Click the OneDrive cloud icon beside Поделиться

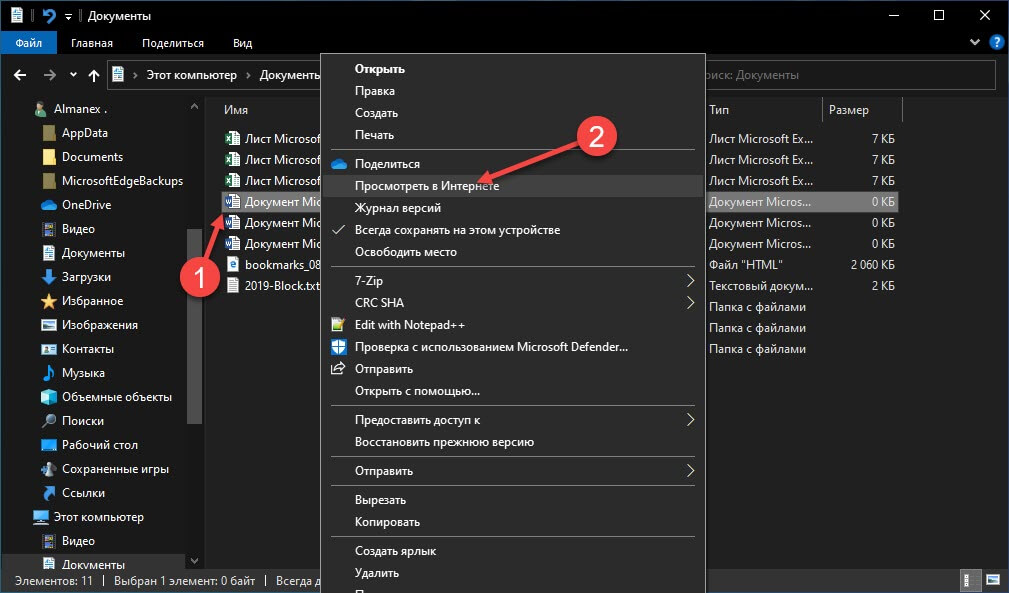click(x=338, y=164)
